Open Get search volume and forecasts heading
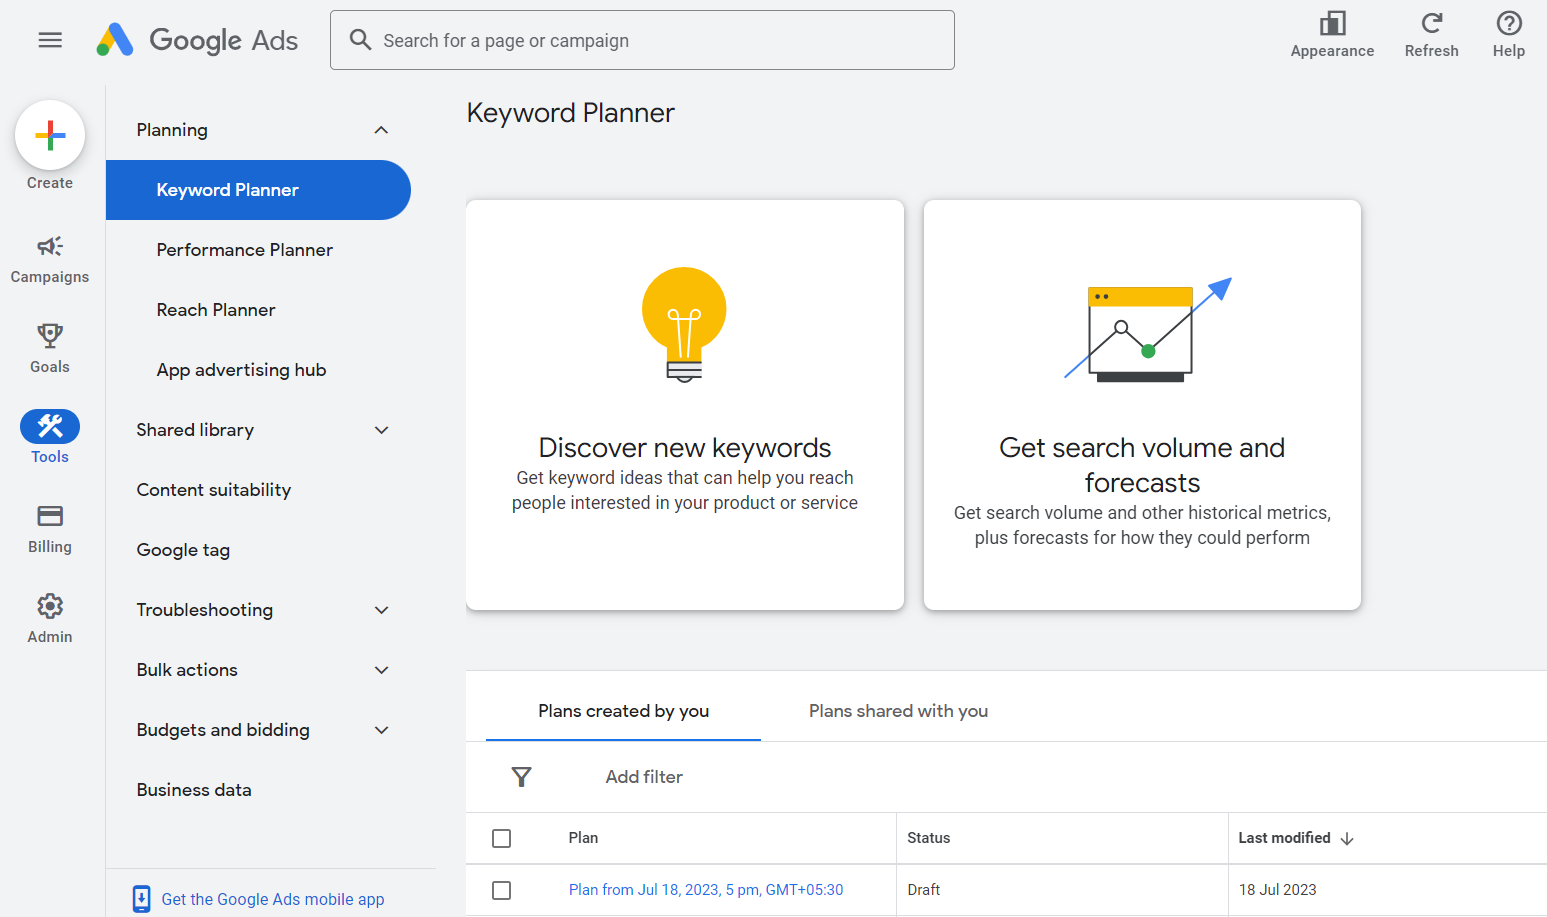This screenshot has height=917, width=1547. point(1142,465)
